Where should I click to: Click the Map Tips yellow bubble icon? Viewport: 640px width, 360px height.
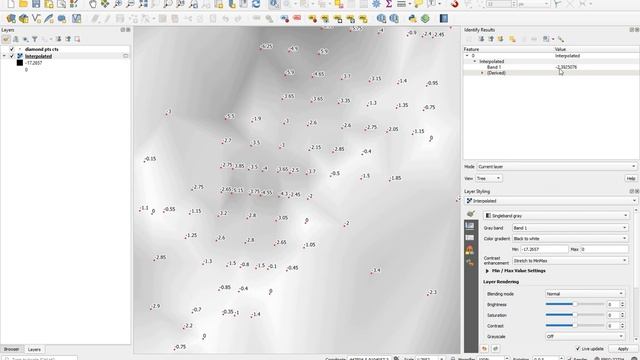(x=418, y=4)
